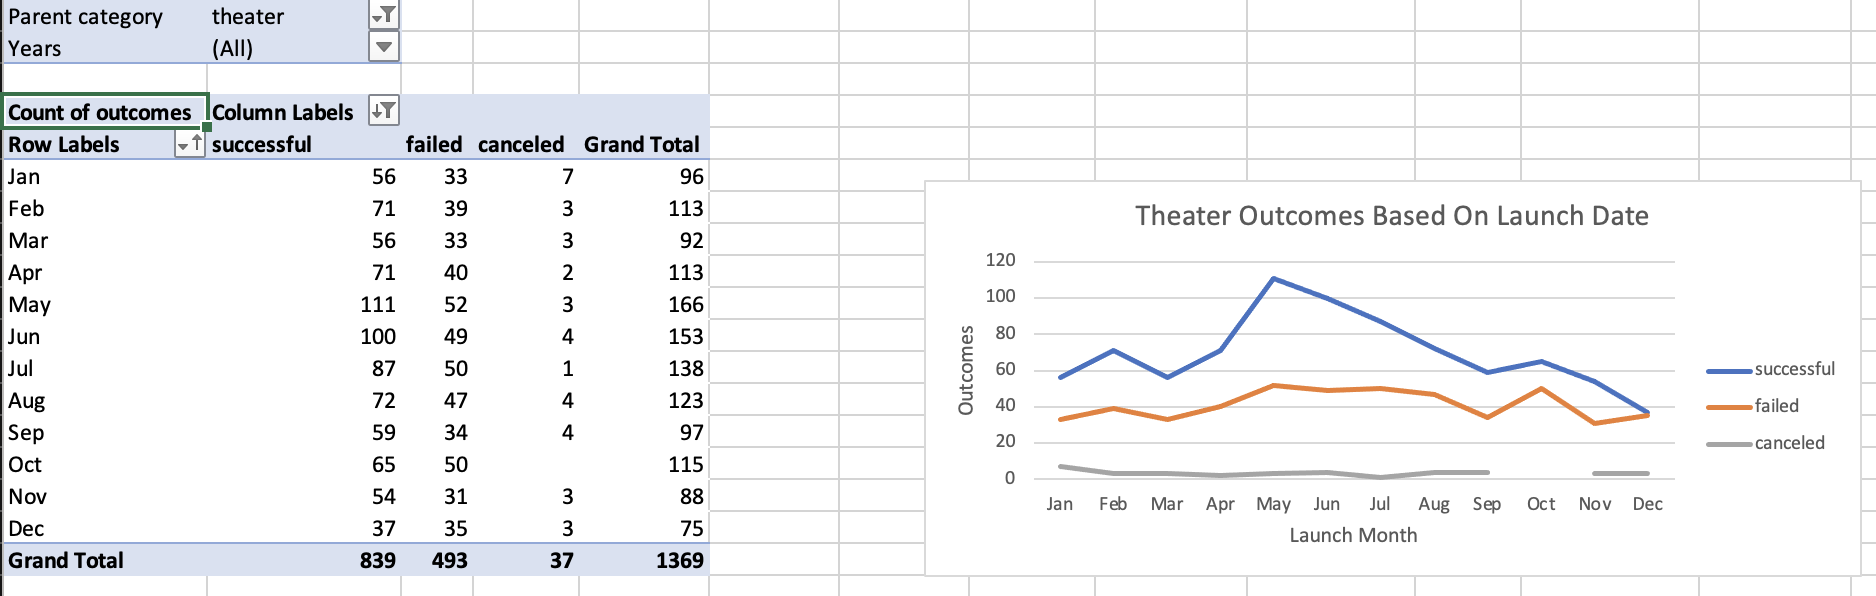Select the failed legend entry

click(x=1752, y=406)
